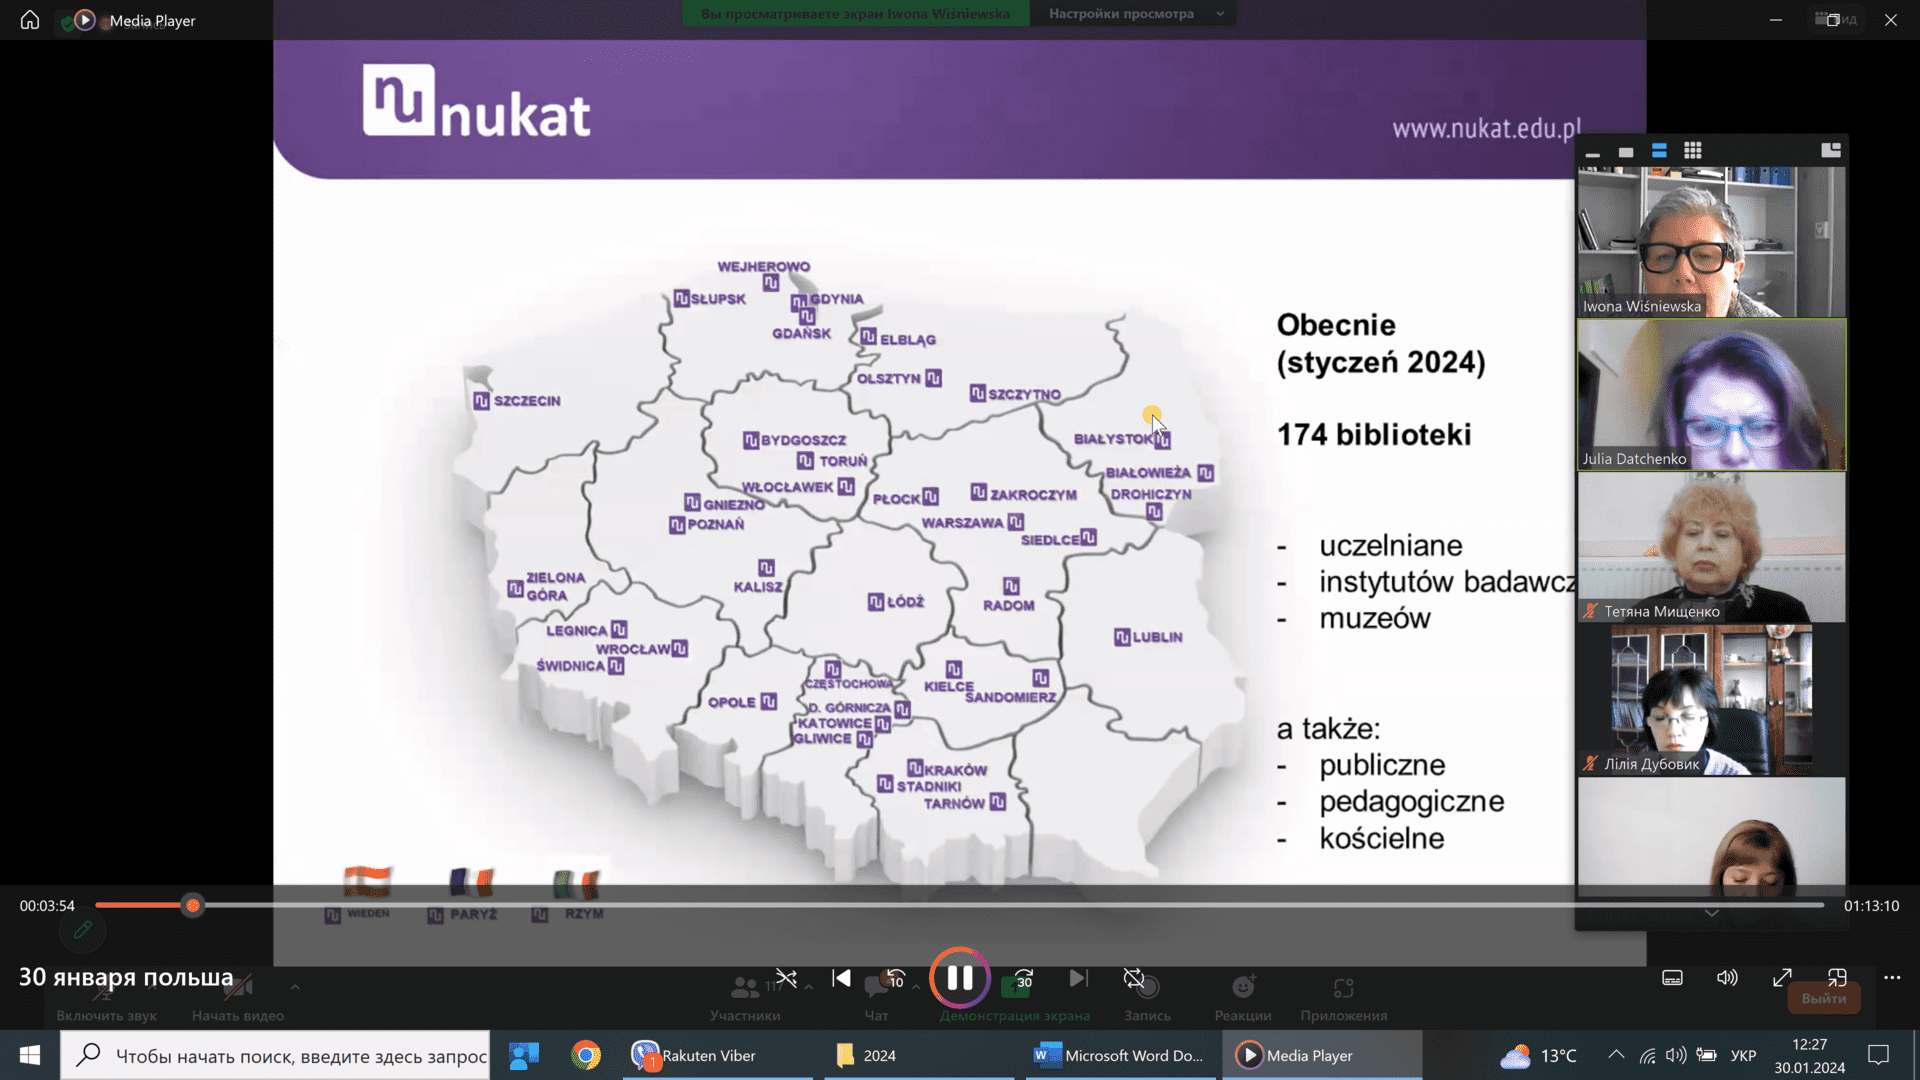Screen dimensions: 1920x1080
Task: Skip forward 30 seconds
Action: (x=1024, y=978)
